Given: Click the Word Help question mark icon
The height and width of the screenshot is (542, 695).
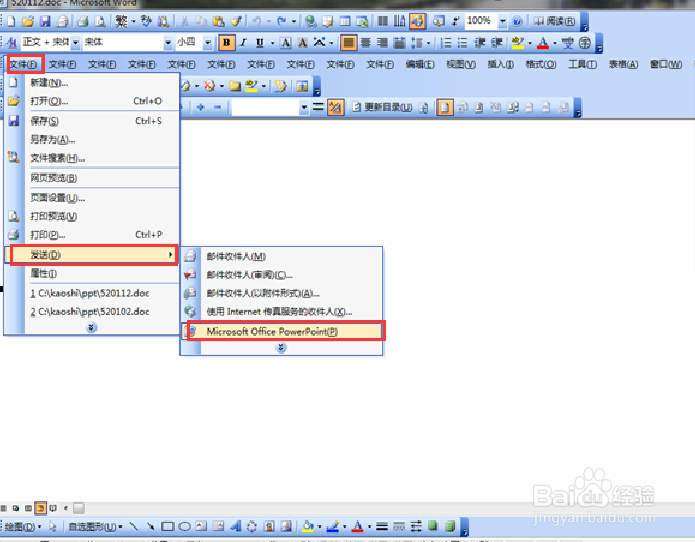Looking at the screenshot, I should [x=517, y=21].
